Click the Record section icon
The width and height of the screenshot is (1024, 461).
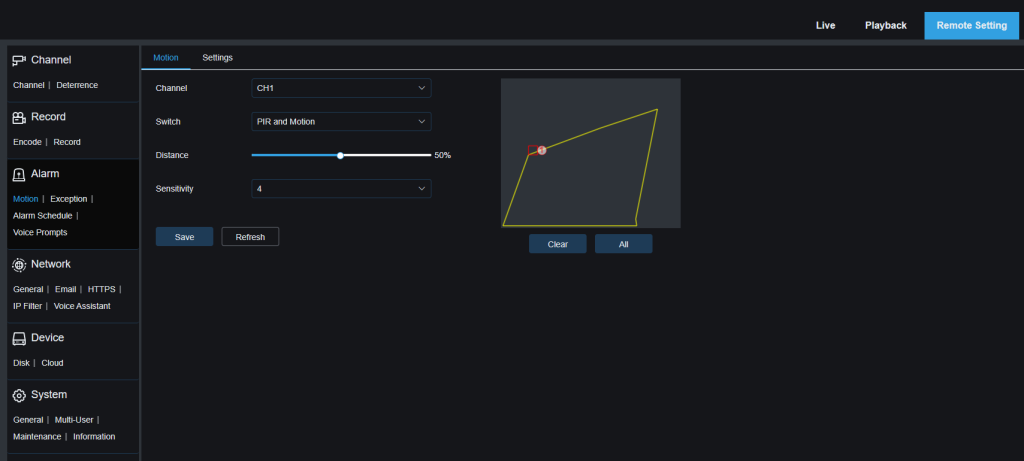[19, 117]
